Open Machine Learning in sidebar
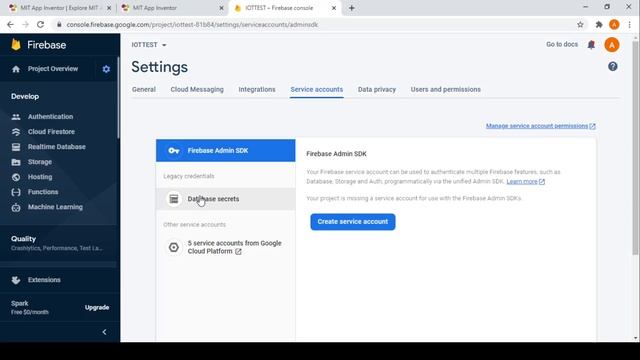Image resolution: width=640 pixels, height=360 pixels. [55, 207]
